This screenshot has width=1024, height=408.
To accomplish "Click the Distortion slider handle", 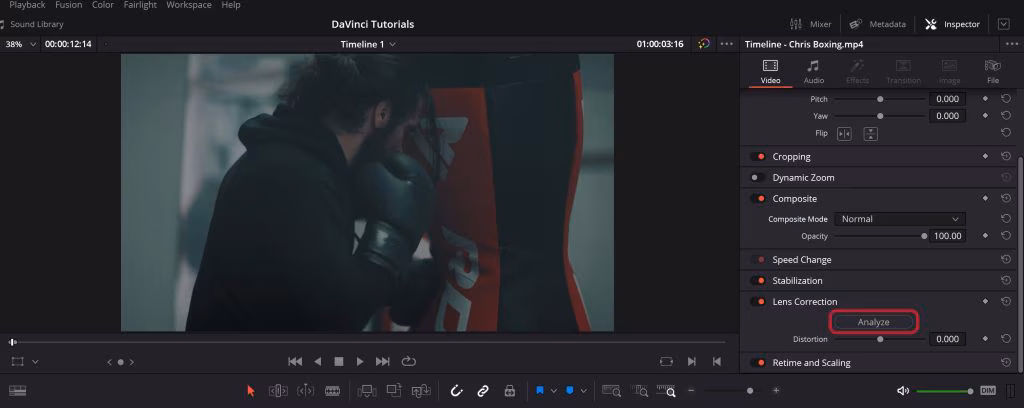I will 880,339.
